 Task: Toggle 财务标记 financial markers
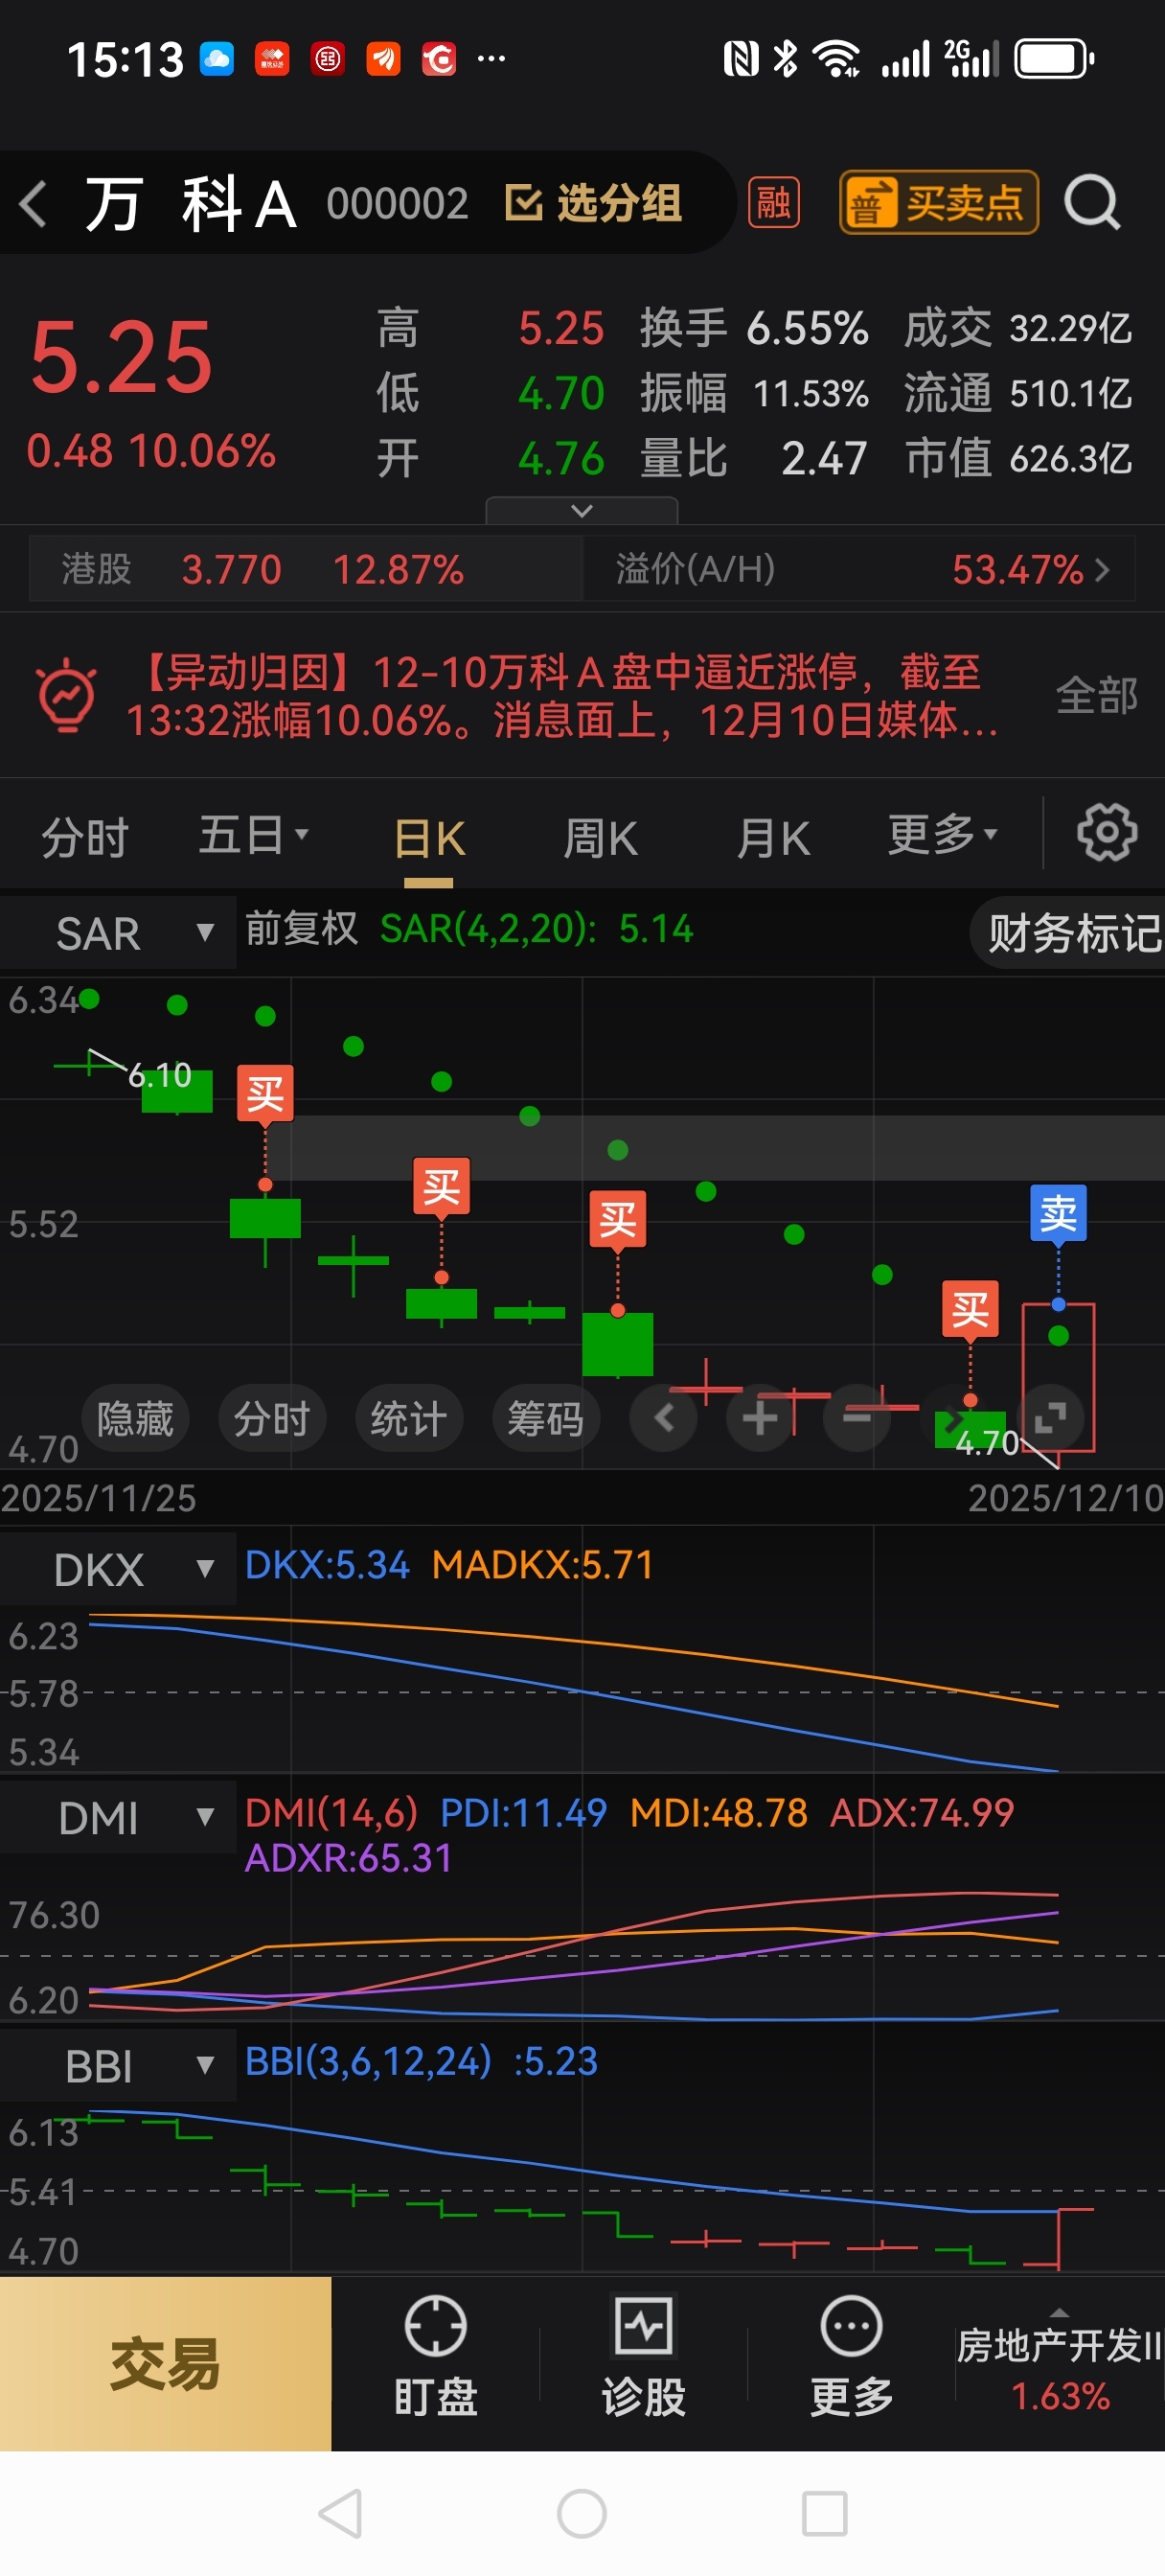[1070, 933]
